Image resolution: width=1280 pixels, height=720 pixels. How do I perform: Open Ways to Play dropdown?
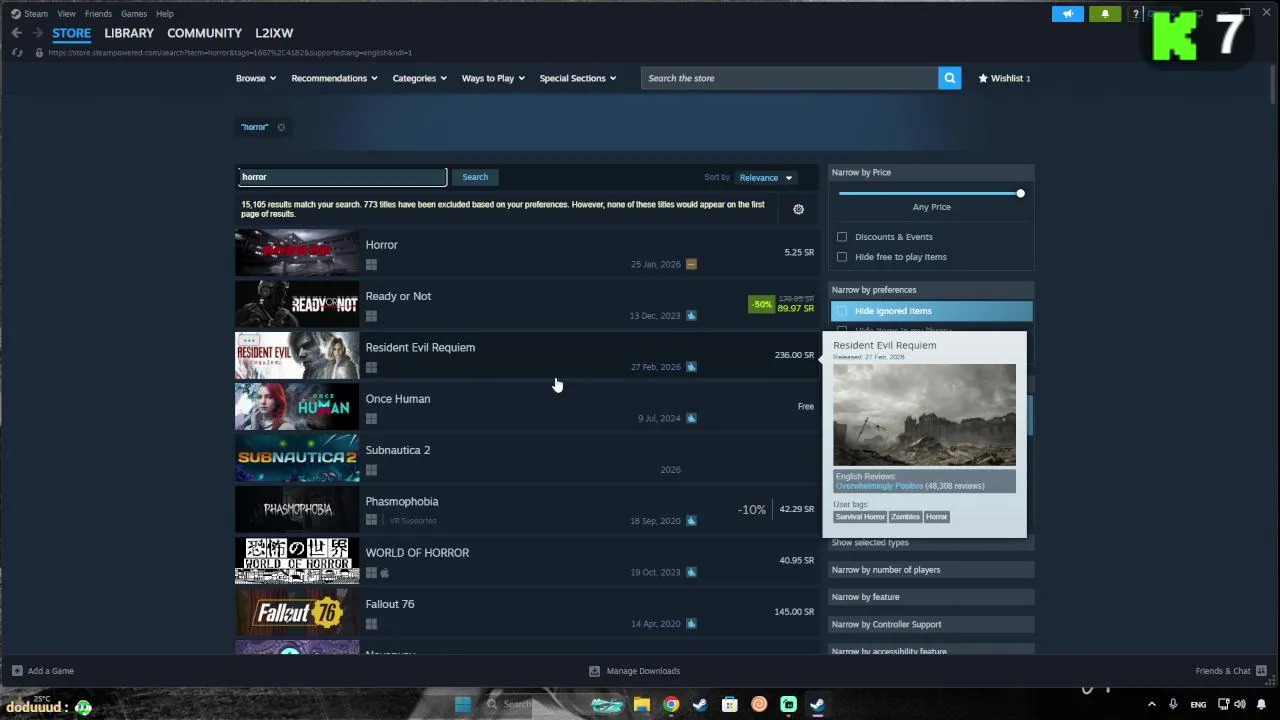click(x=493, y=78)
